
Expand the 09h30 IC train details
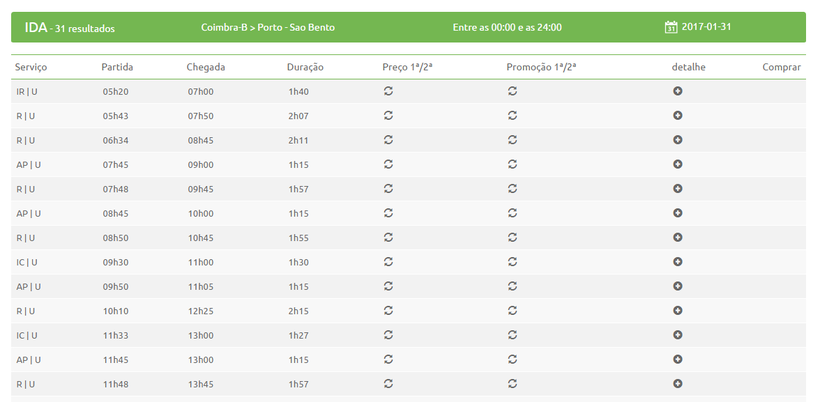677,262
